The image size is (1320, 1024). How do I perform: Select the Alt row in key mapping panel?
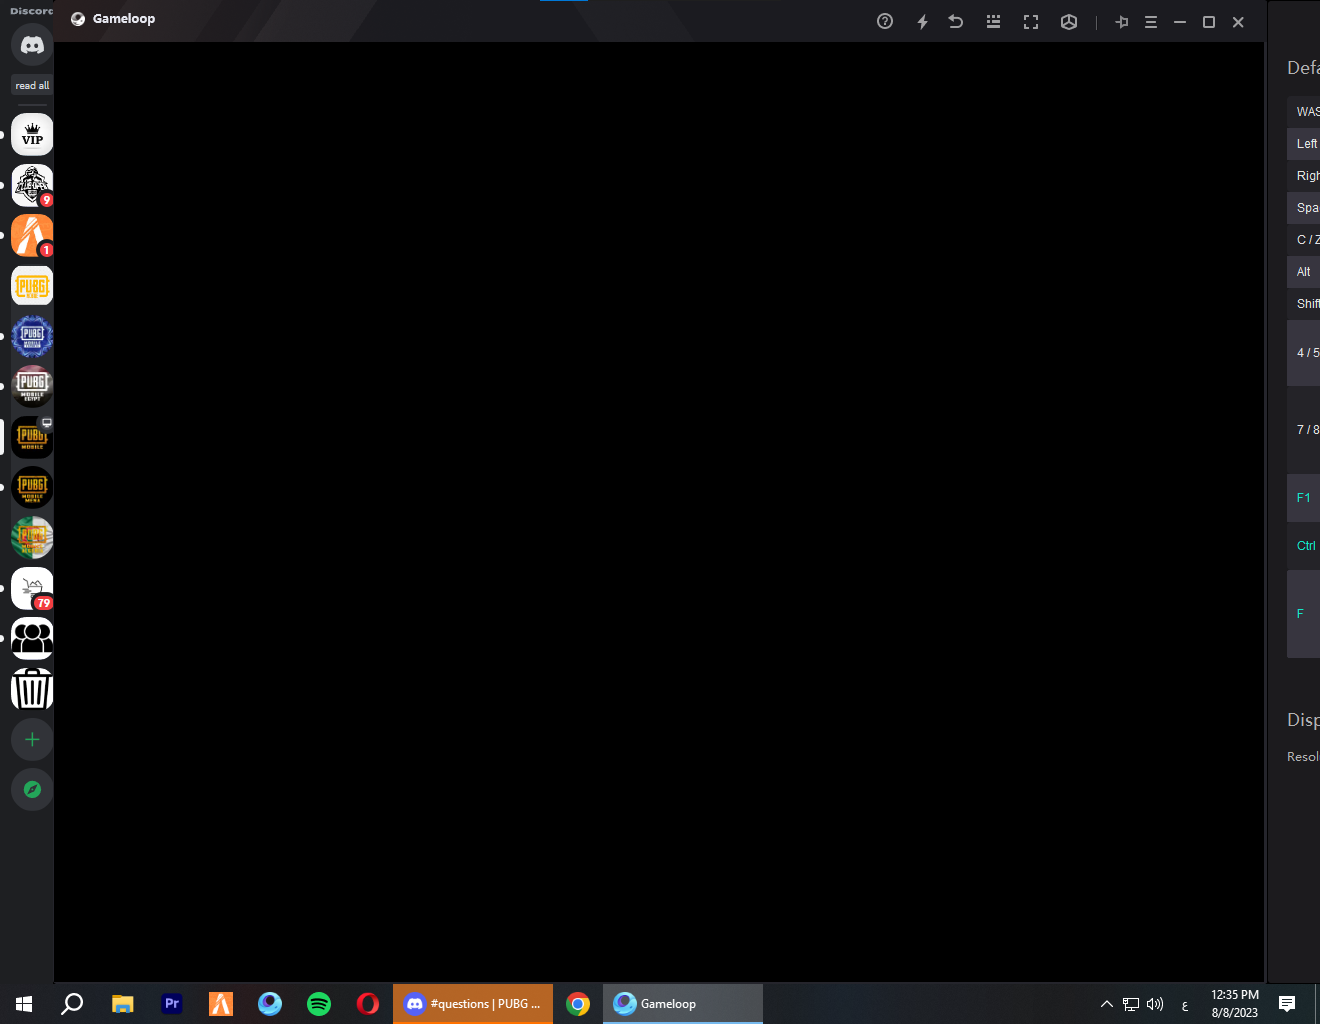pyautogui.click(x=1303, y=272)
